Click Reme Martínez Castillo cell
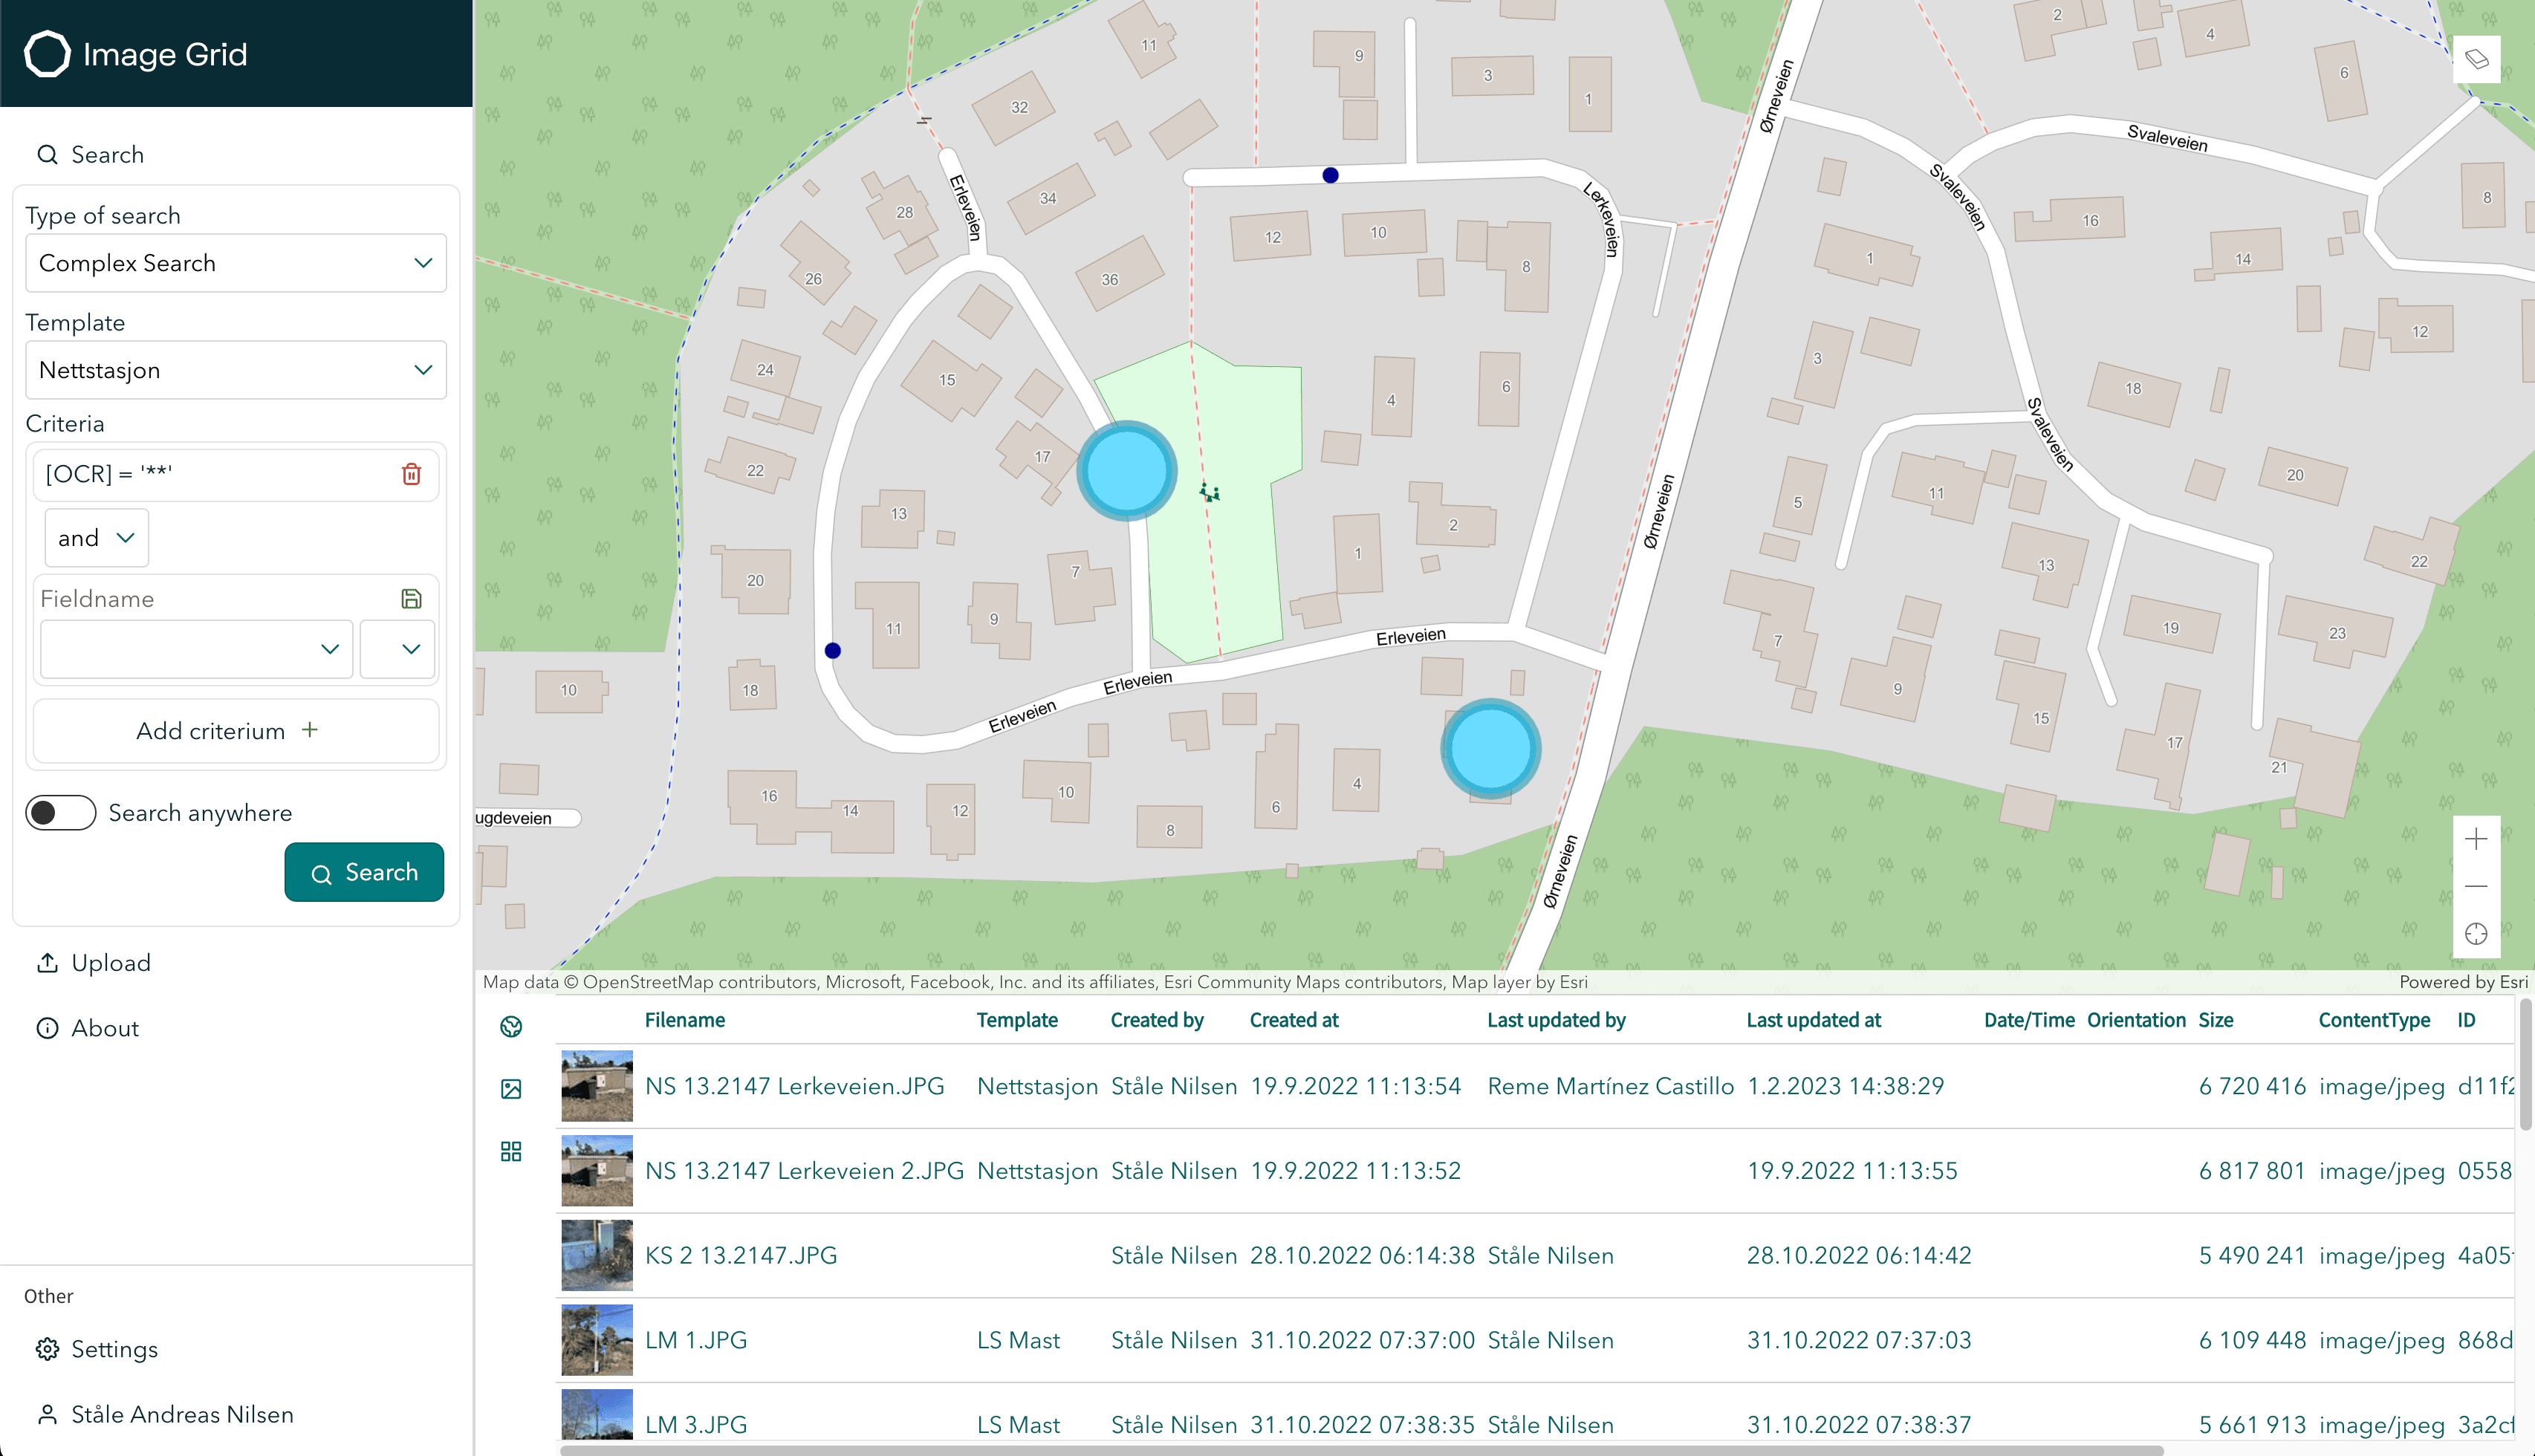 (1610, 1086)
